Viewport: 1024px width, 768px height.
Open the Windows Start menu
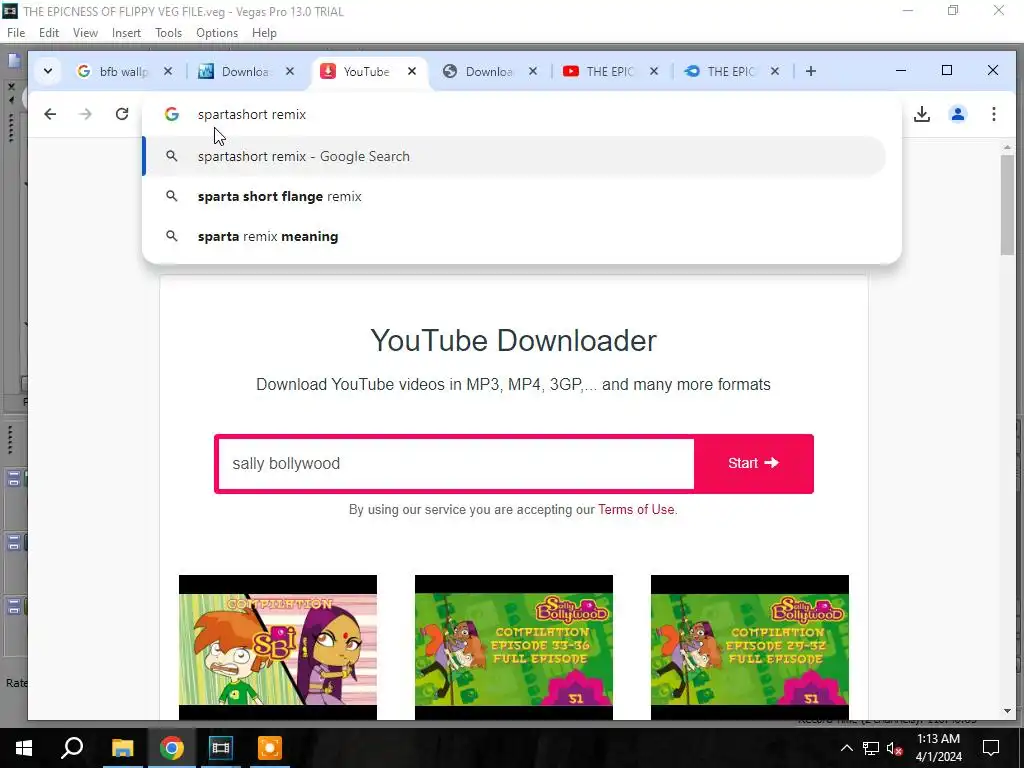[x=24, y=748]
